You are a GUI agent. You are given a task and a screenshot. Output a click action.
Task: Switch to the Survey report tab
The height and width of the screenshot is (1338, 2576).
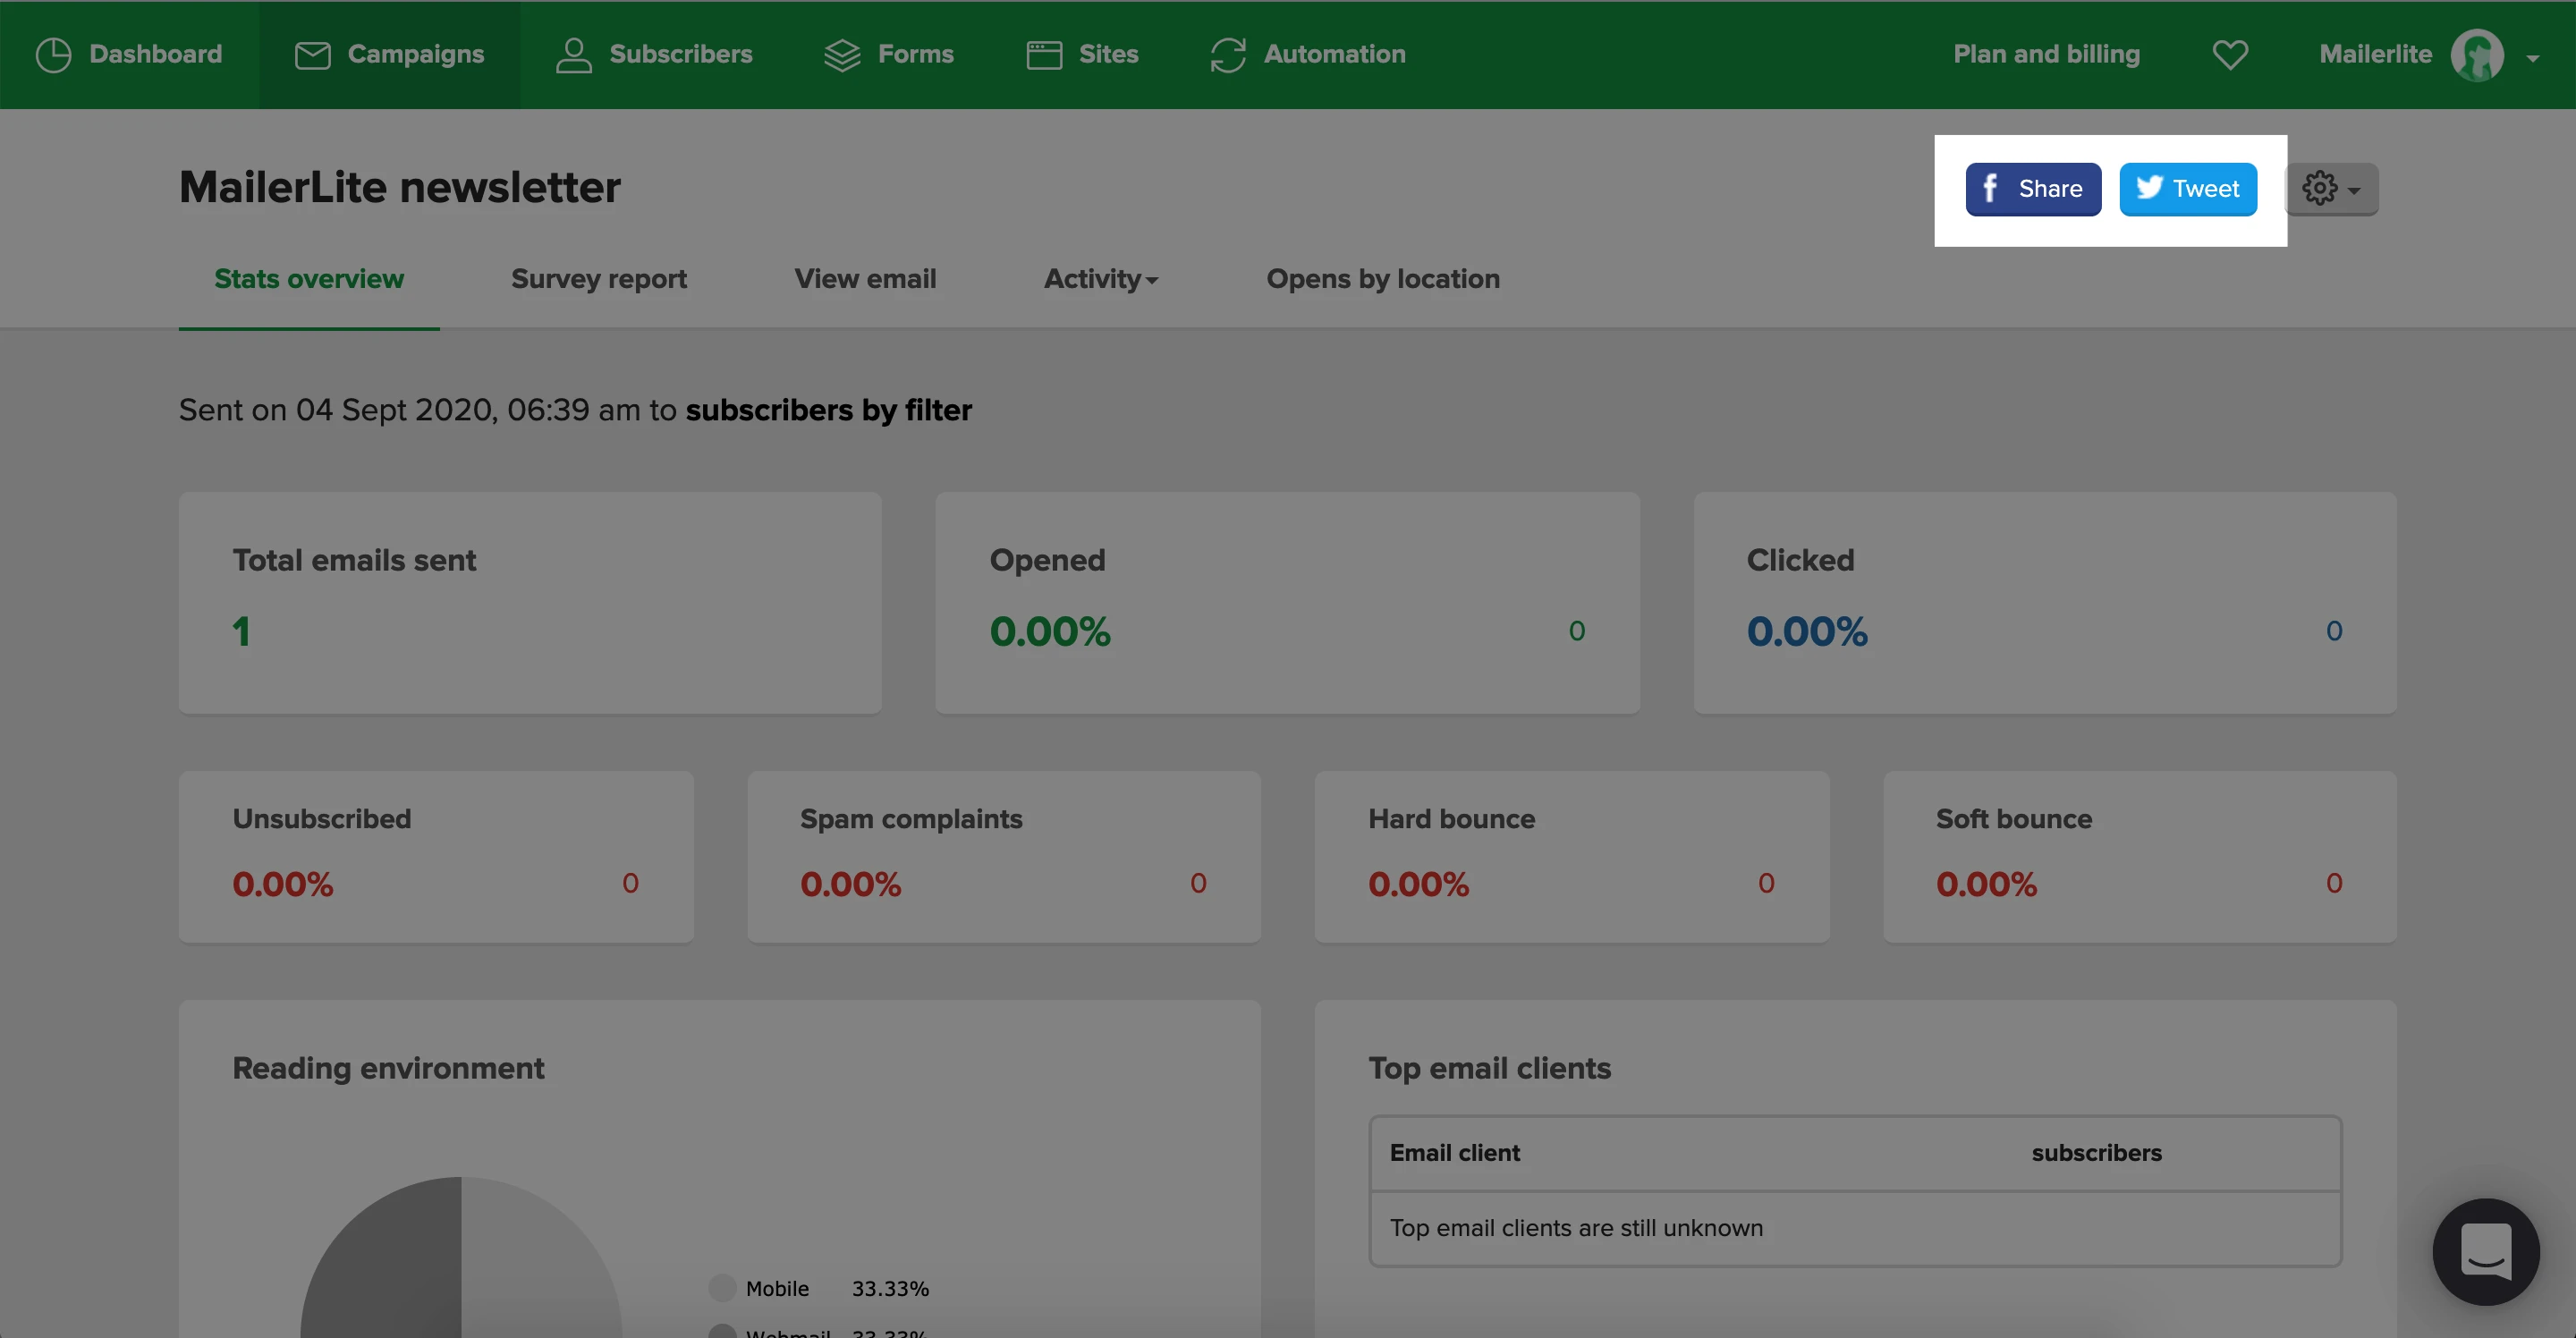(x=598, y=279)
